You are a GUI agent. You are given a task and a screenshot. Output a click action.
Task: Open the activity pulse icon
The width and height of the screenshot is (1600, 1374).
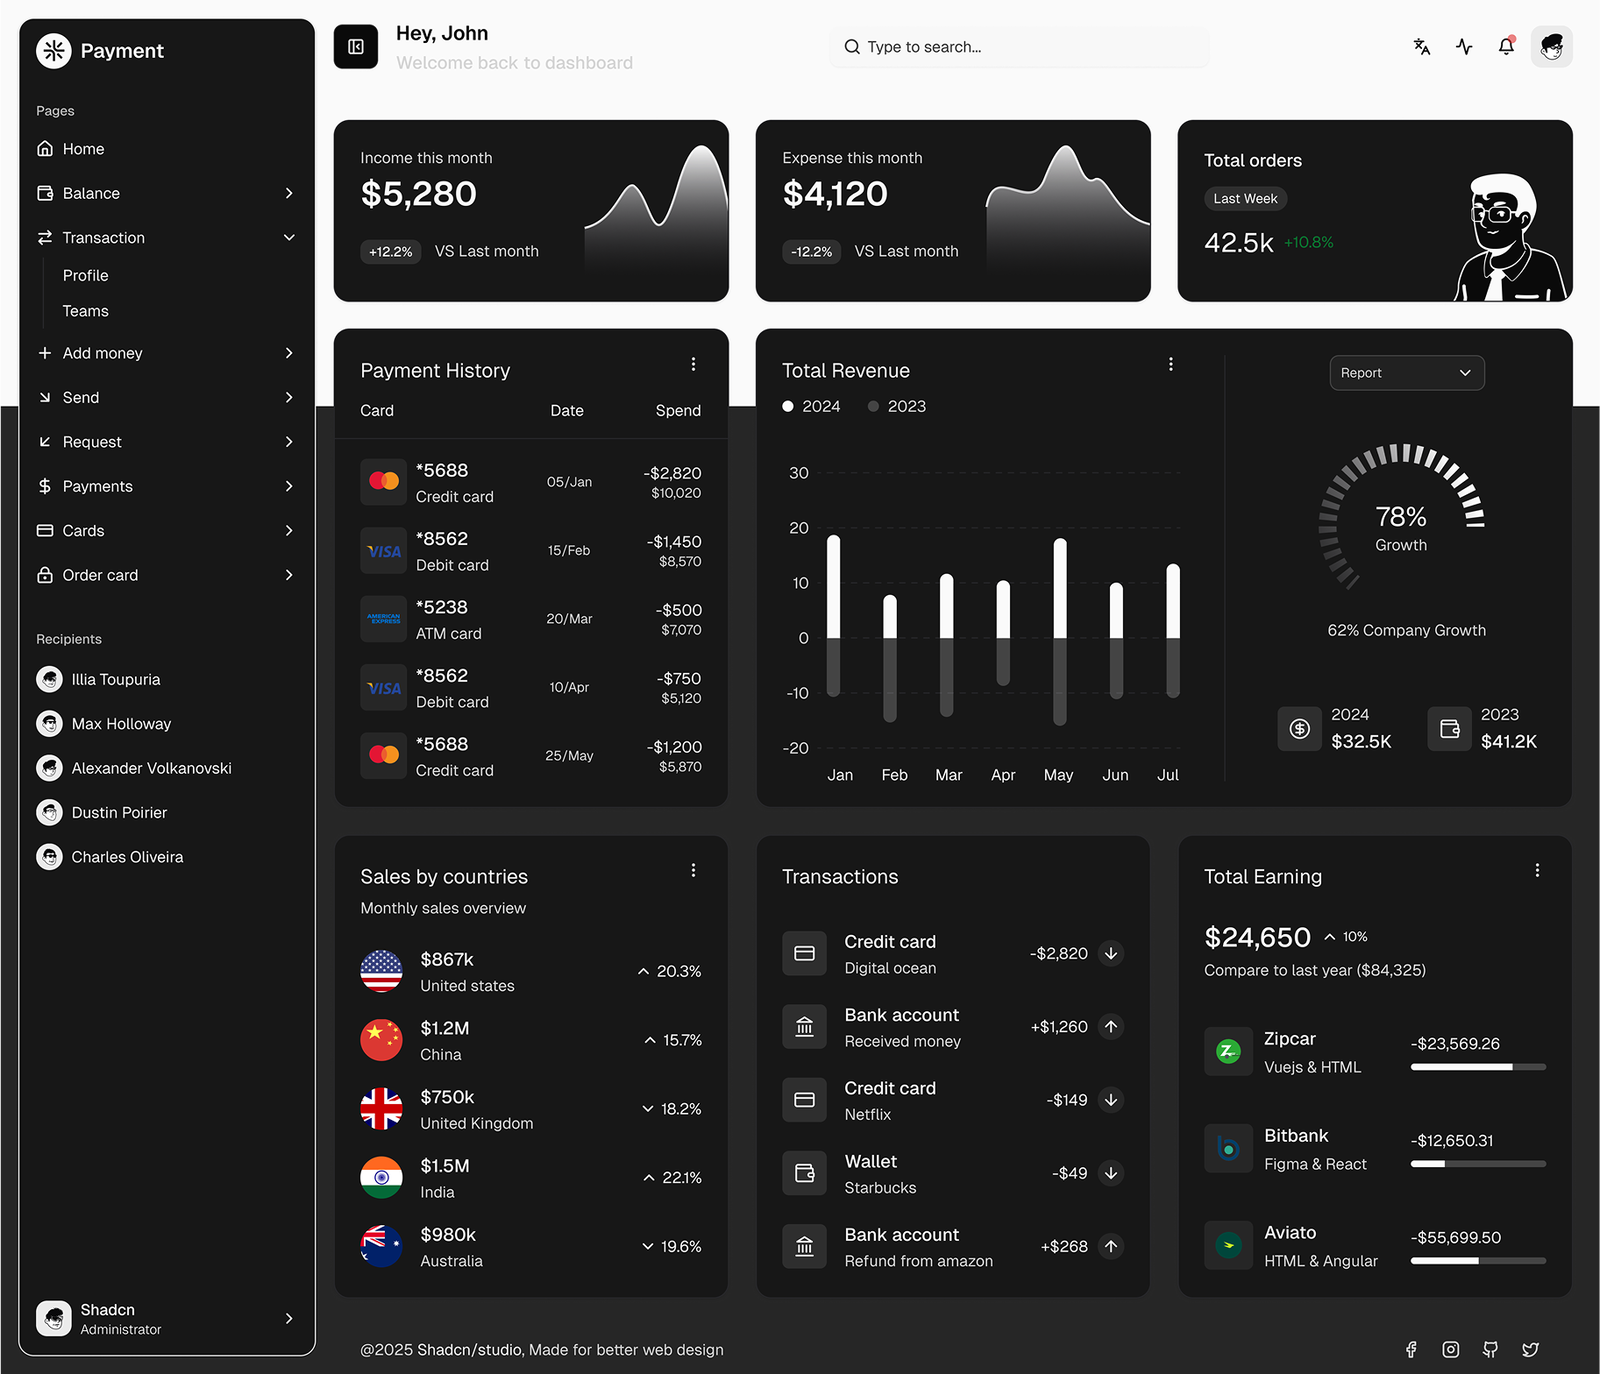click(x=1464, y=46)
